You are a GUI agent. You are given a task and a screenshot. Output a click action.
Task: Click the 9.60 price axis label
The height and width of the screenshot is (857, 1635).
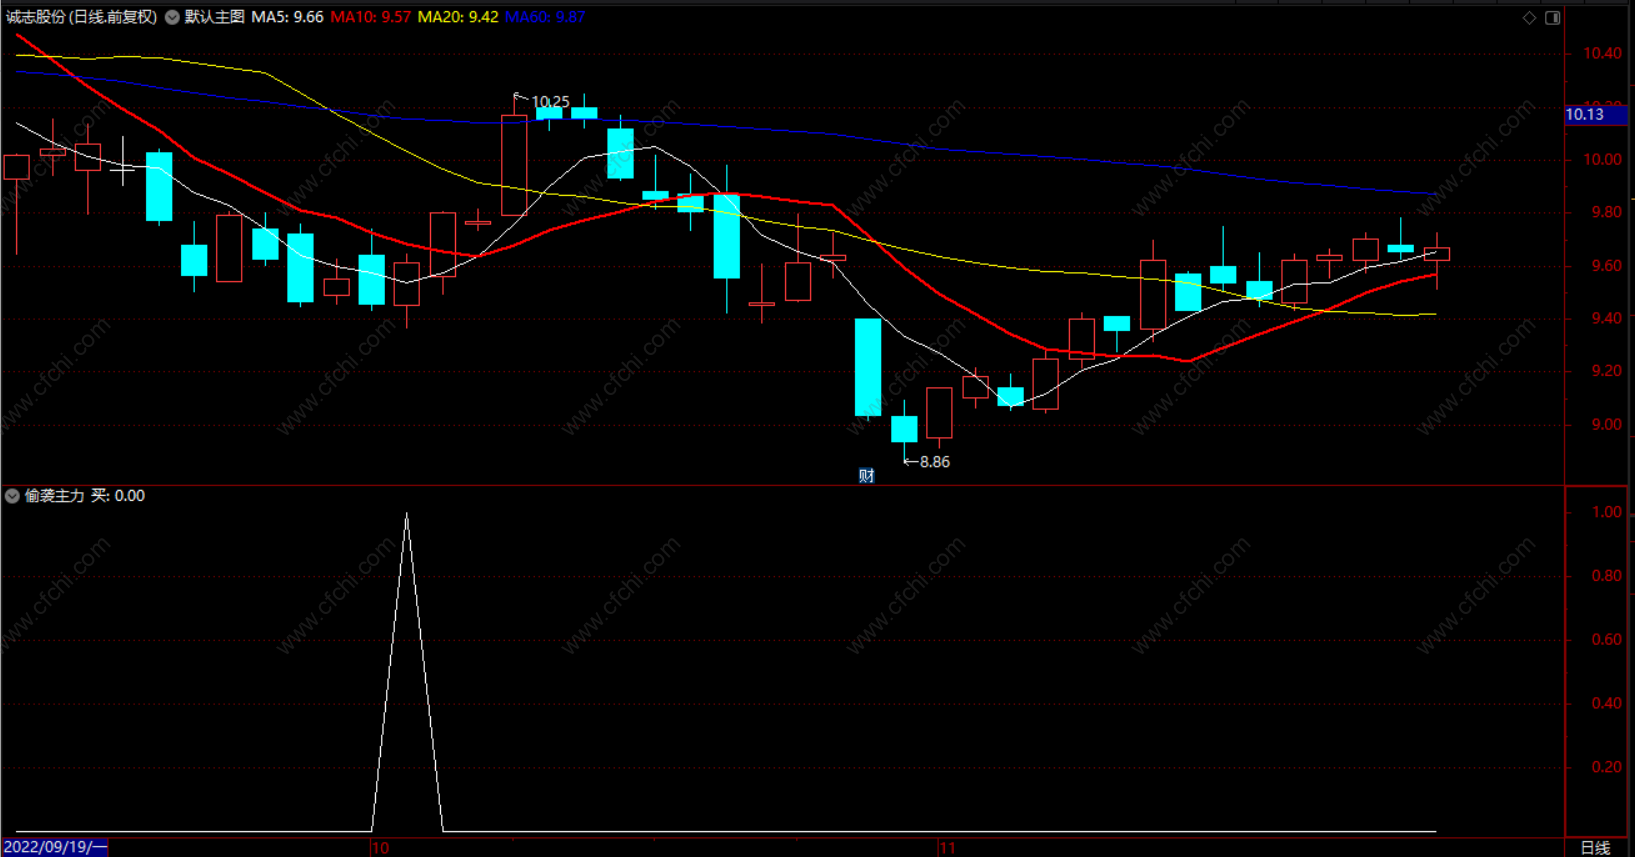1606,266
